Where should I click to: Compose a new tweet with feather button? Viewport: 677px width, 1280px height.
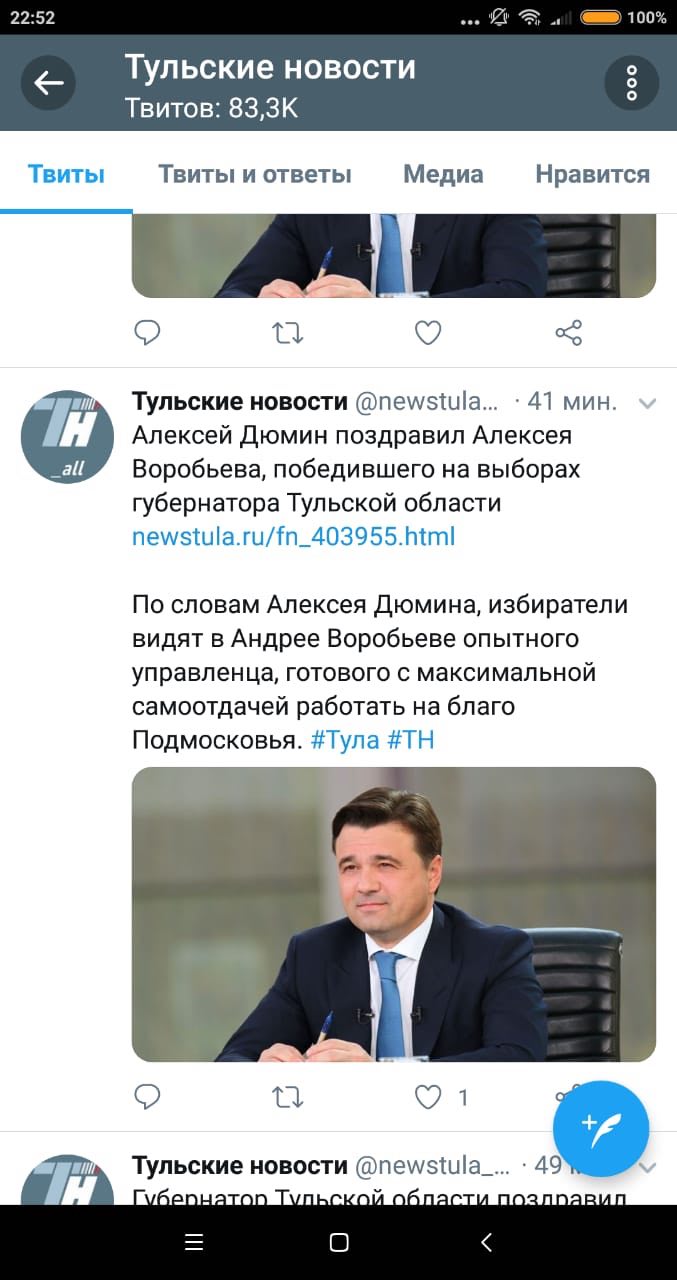tap(601, 1129)
